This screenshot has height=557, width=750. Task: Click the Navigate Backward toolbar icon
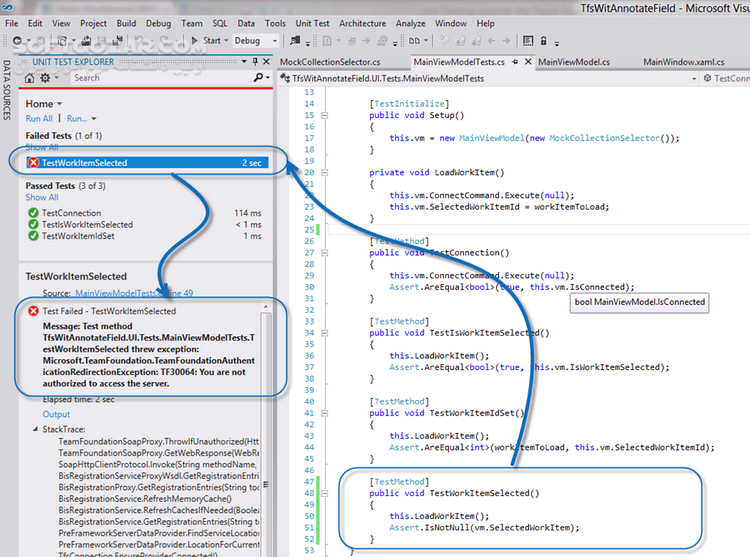pos(18,41)
